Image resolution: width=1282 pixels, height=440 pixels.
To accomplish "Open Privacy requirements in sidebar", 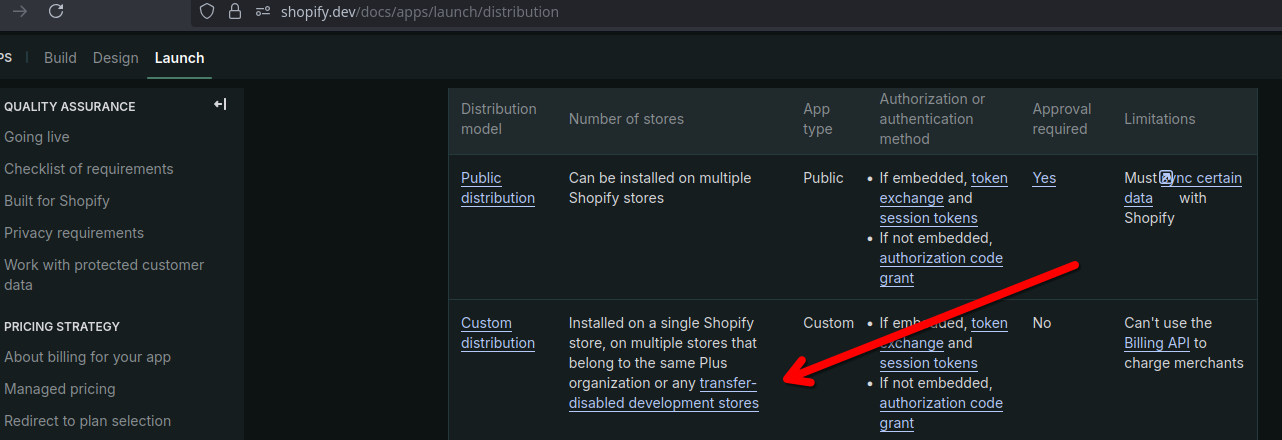I will (74, 233).
